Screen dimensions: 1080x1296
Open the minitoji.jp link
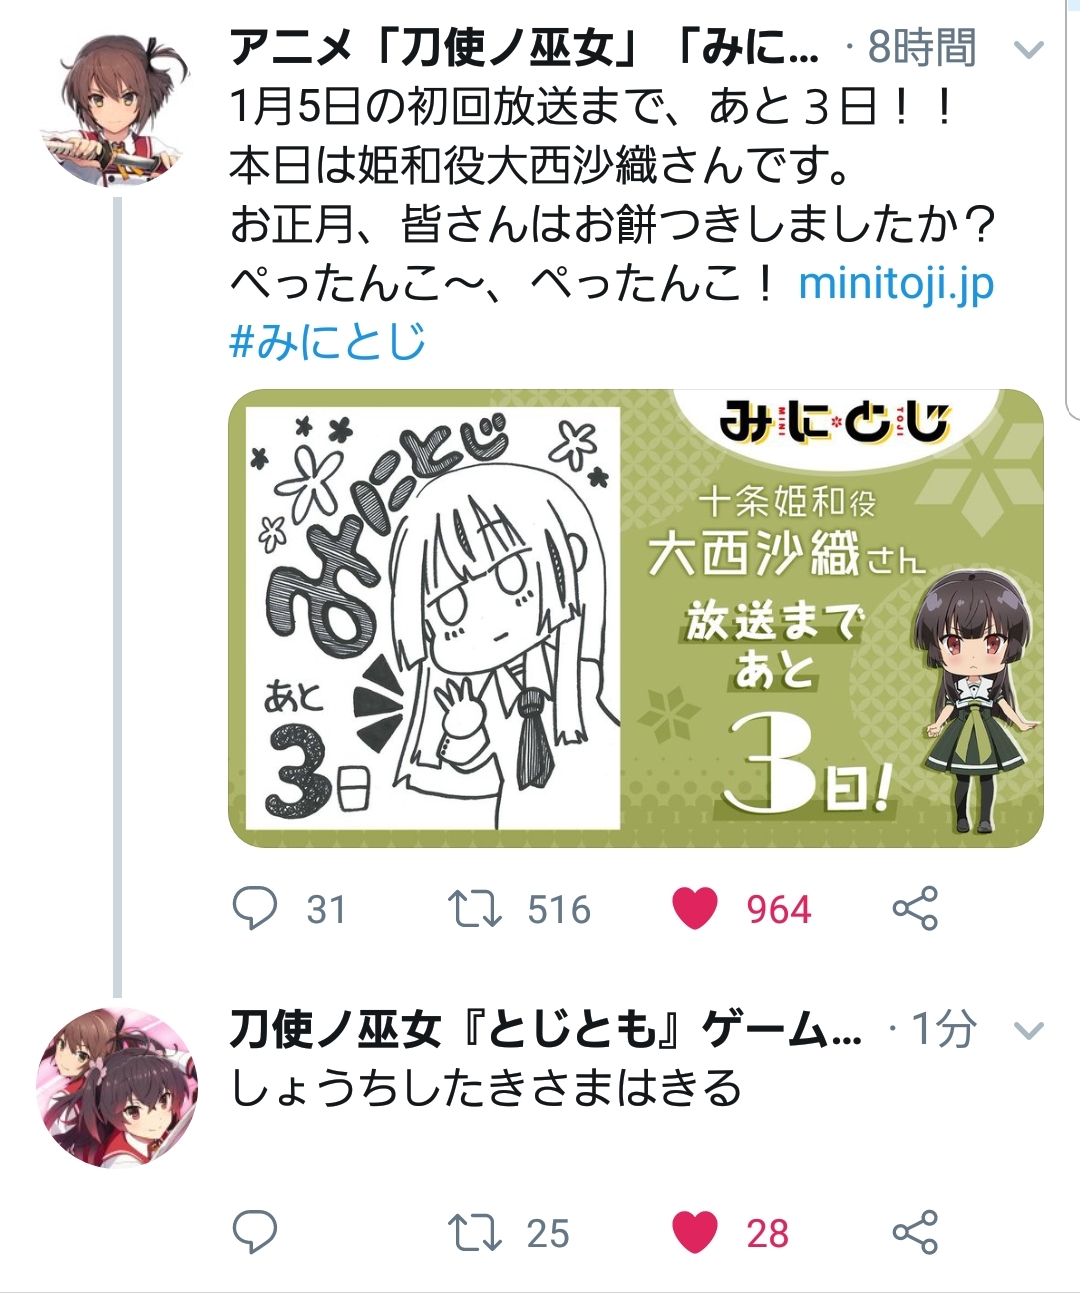pos(896,284)
